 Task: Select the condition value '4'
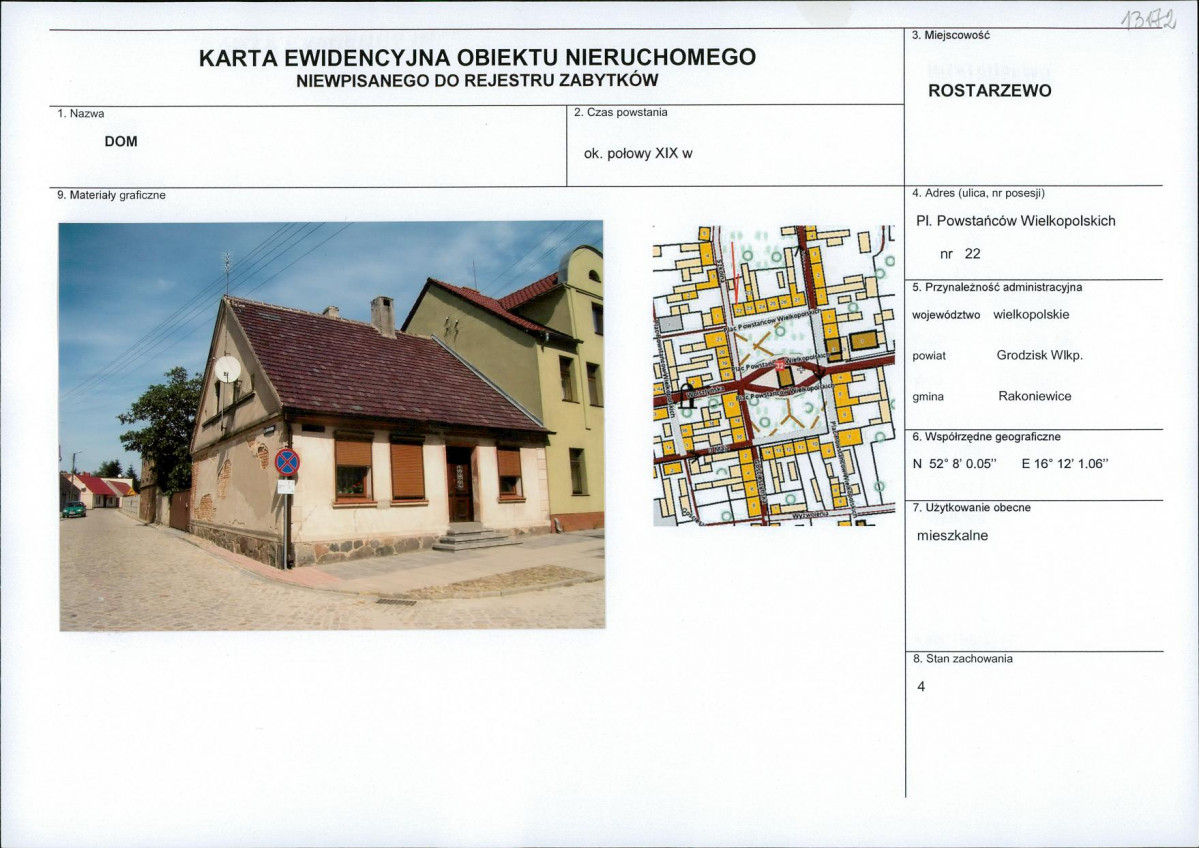[x=921, y=687]
